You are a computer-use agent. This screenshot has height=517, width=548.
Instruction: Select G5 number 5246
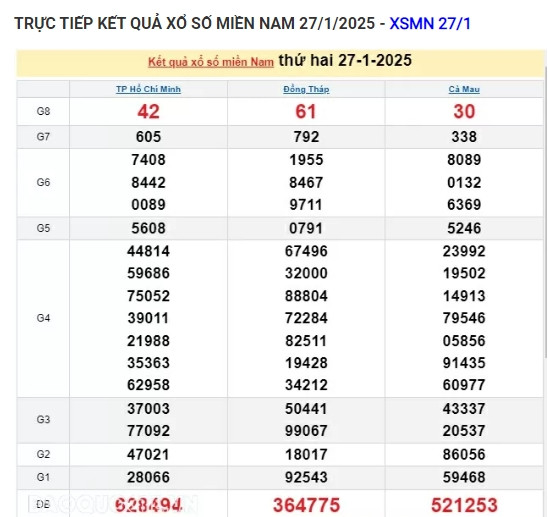[x=464, y=228]
